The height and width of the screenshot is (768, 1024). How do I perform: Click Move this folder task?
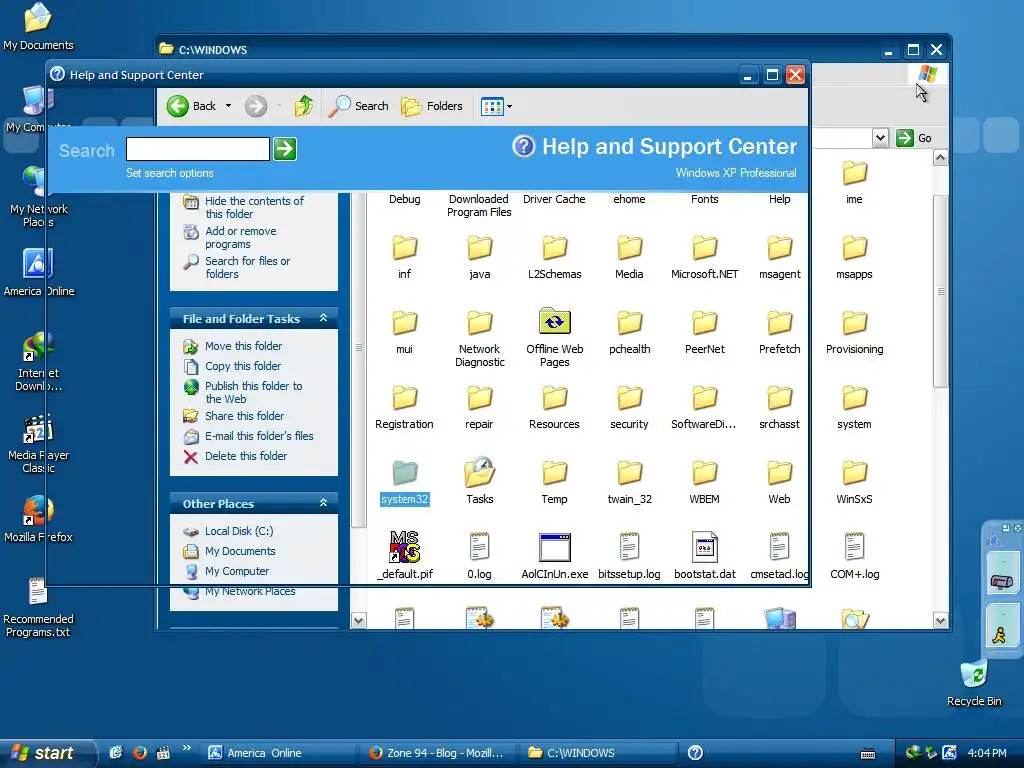coord(243,346)
